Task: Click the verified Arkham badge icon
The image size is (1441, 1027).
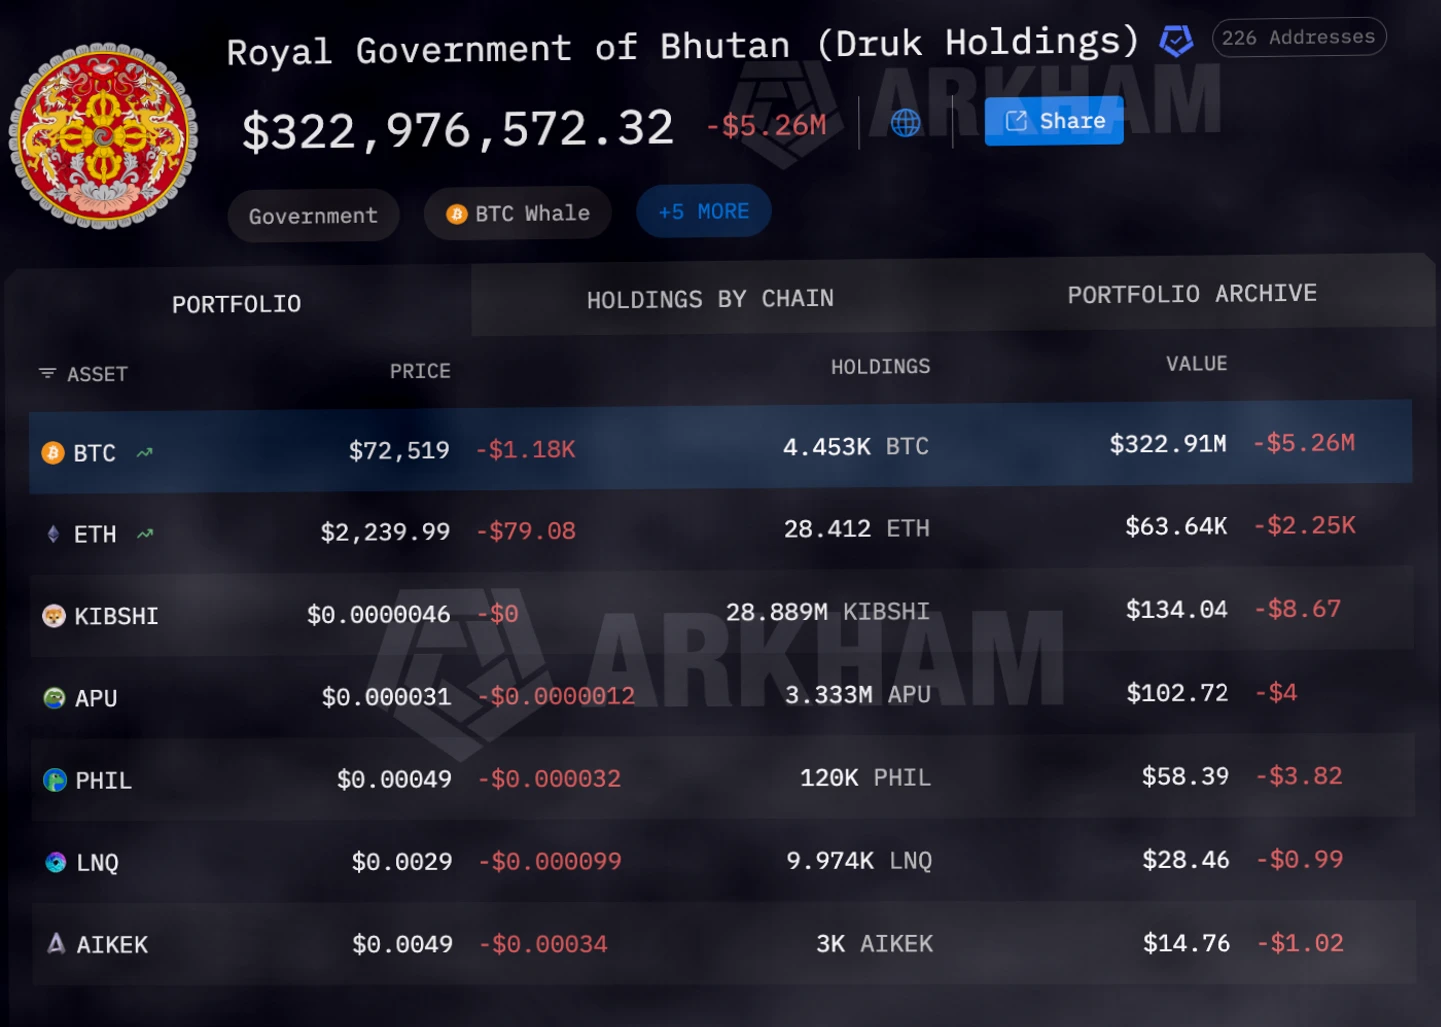Action: pos(1176,41)
